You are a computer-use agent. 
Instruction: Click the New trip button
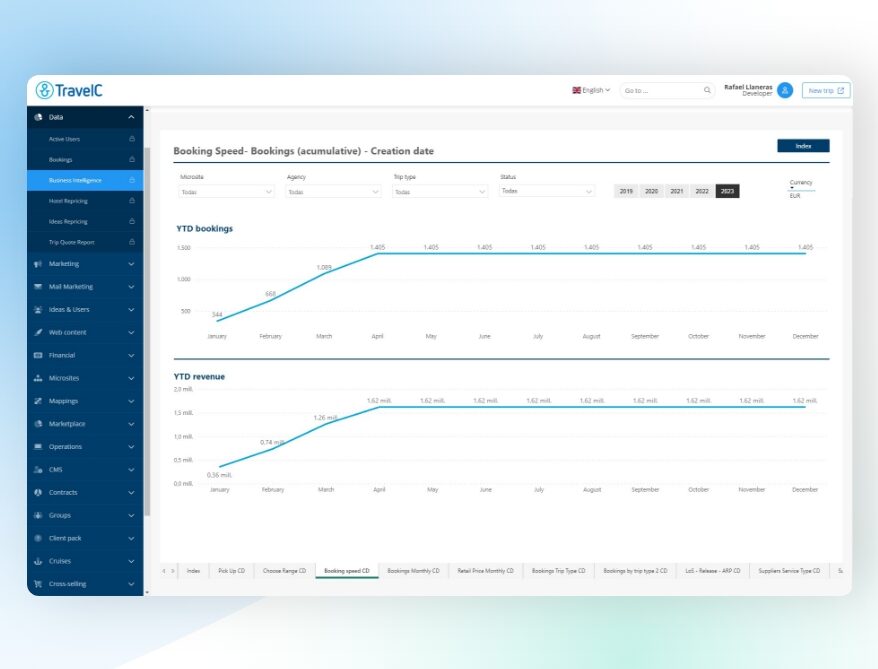point(826,91)
